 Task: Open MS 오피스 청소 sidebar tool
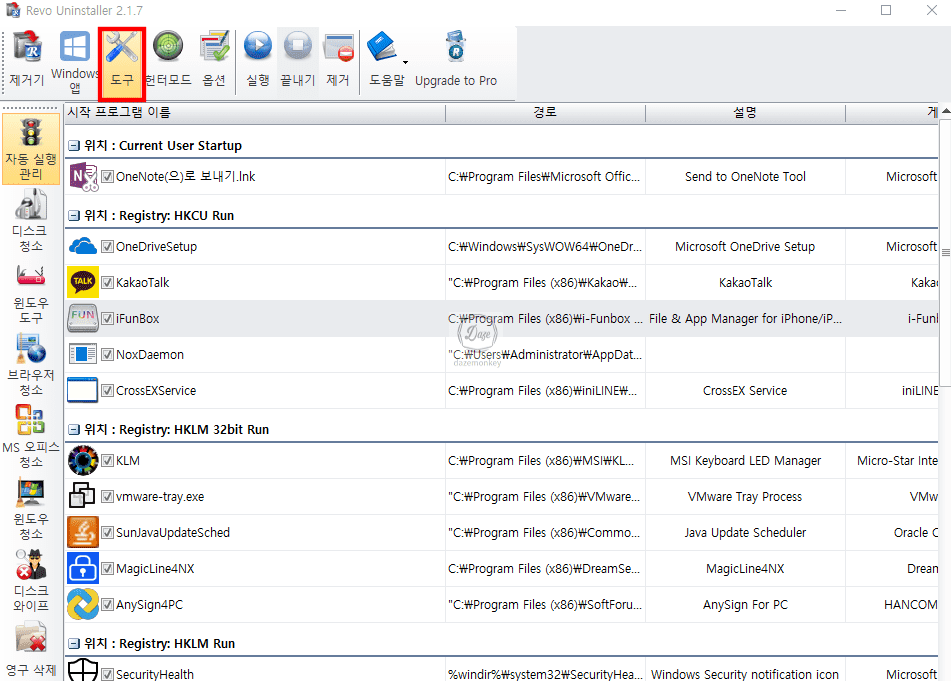point(31,436)
